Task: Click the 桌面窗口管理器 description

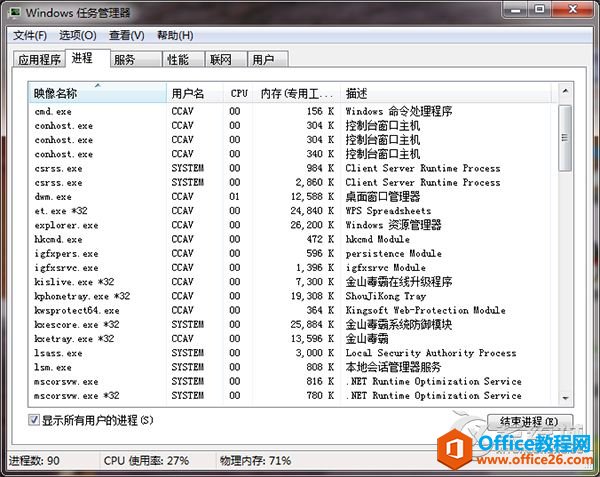Action: coord(383,197)
